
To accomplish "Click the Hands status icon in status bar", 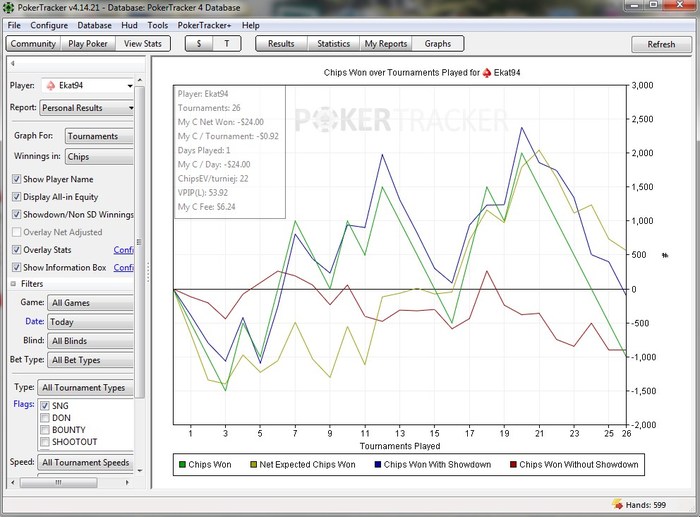I will coord(617,504).
